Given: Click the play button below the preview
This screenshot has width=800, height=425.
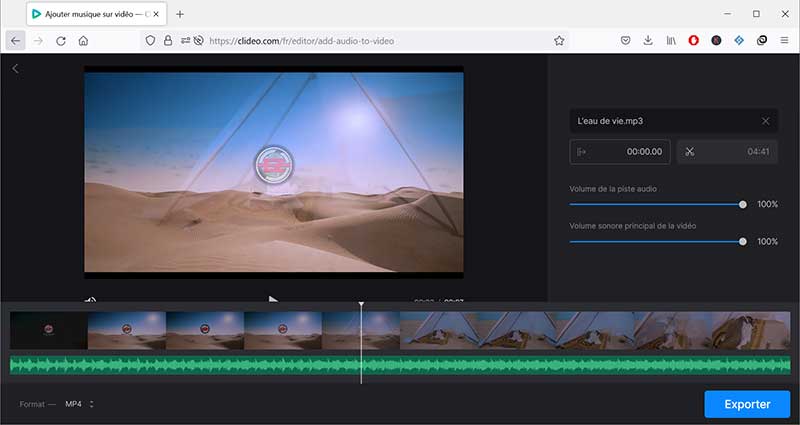Looking at the screenshot, I should coord(273,299).
